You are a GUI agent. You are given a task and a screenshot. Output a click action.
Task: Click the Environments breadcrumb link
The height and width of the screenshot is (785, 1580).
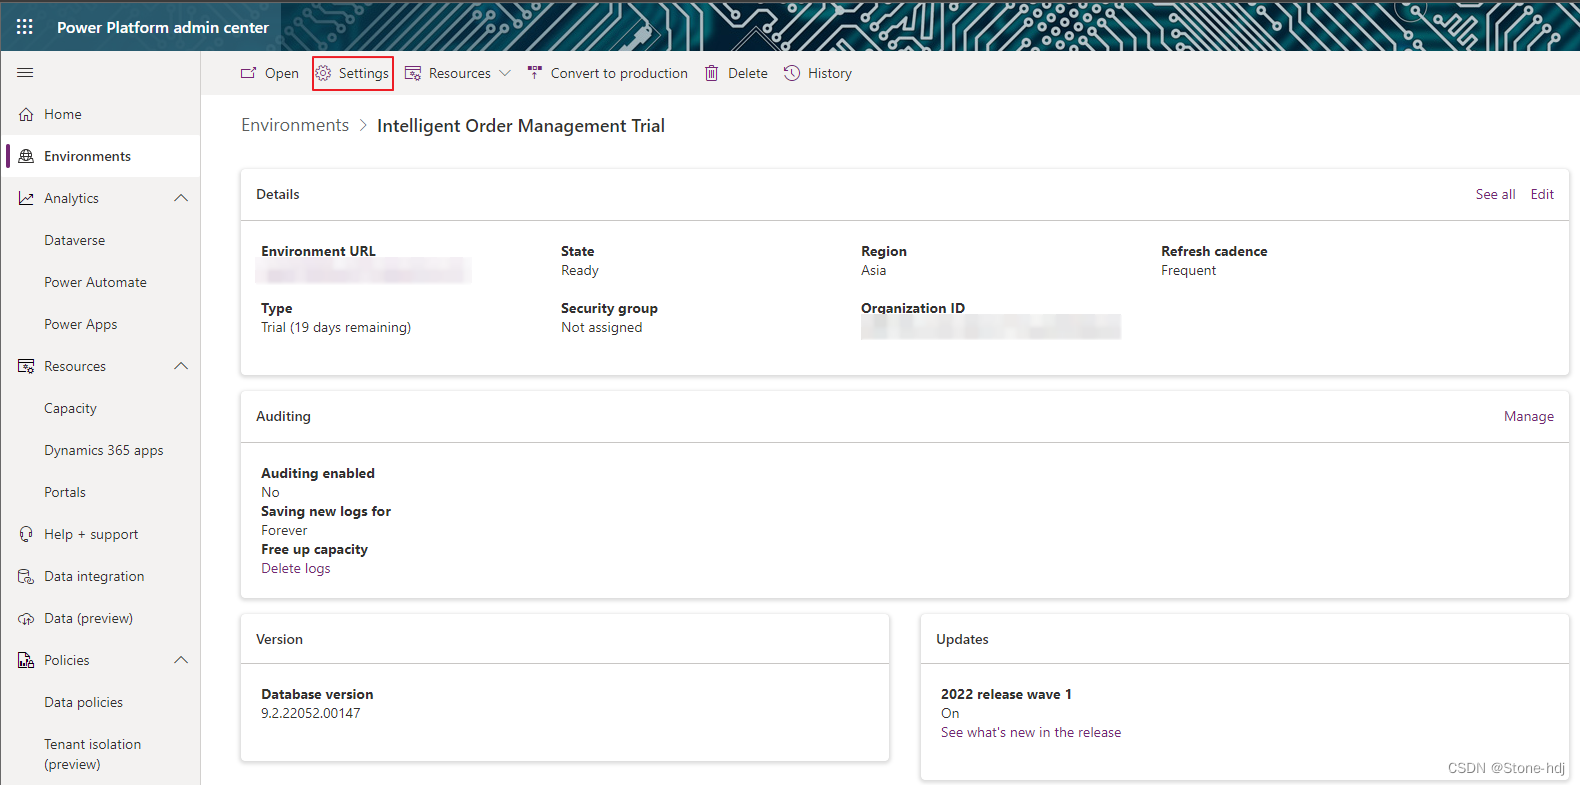[295, 125]
